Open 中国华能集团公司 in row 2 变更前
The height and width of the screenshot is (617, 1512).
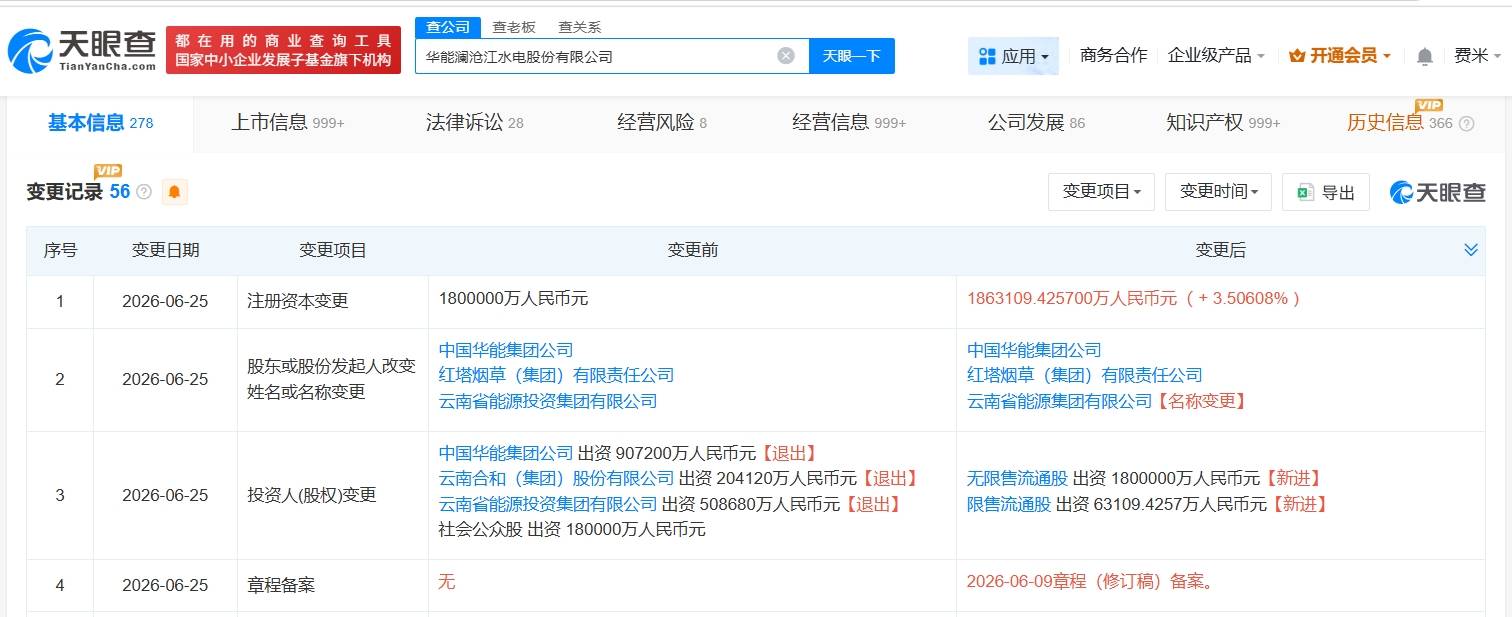[506, 350]
